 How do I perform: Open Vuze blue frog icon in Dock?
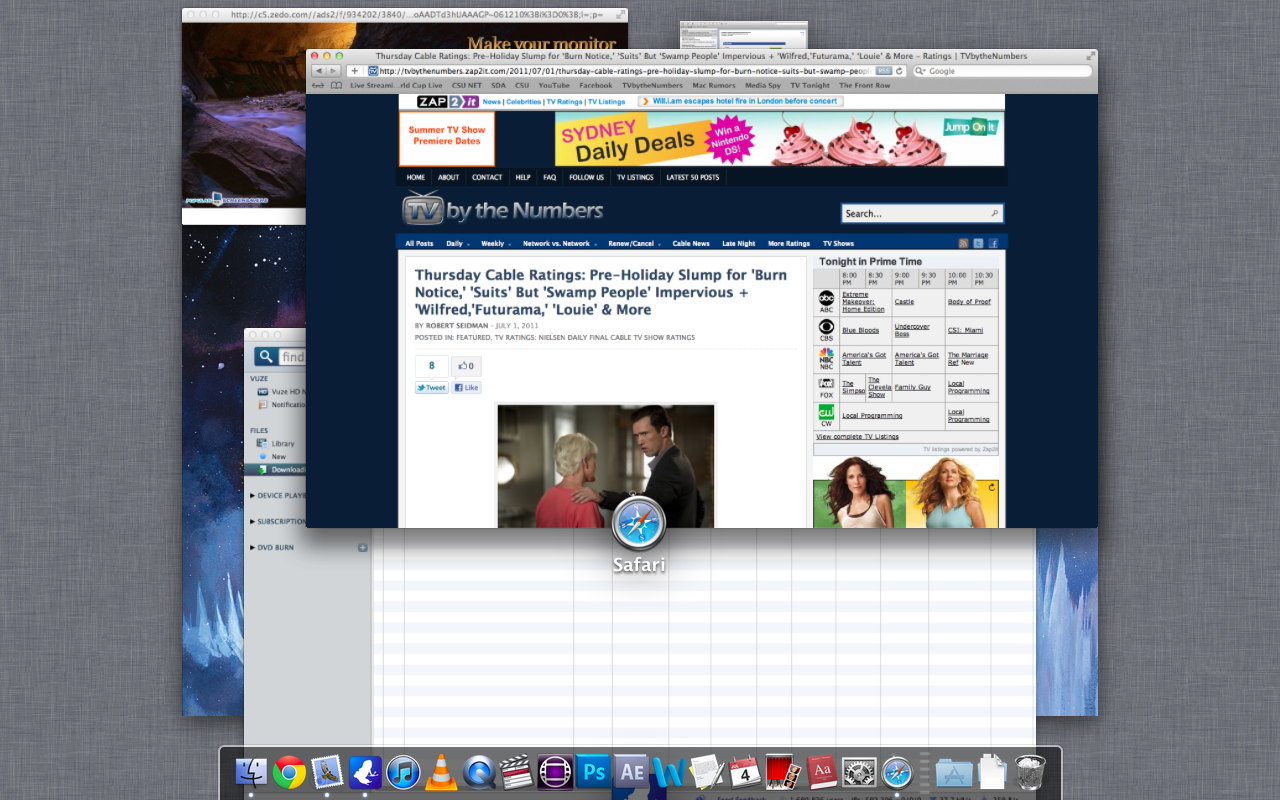click(x=365, y=771)
